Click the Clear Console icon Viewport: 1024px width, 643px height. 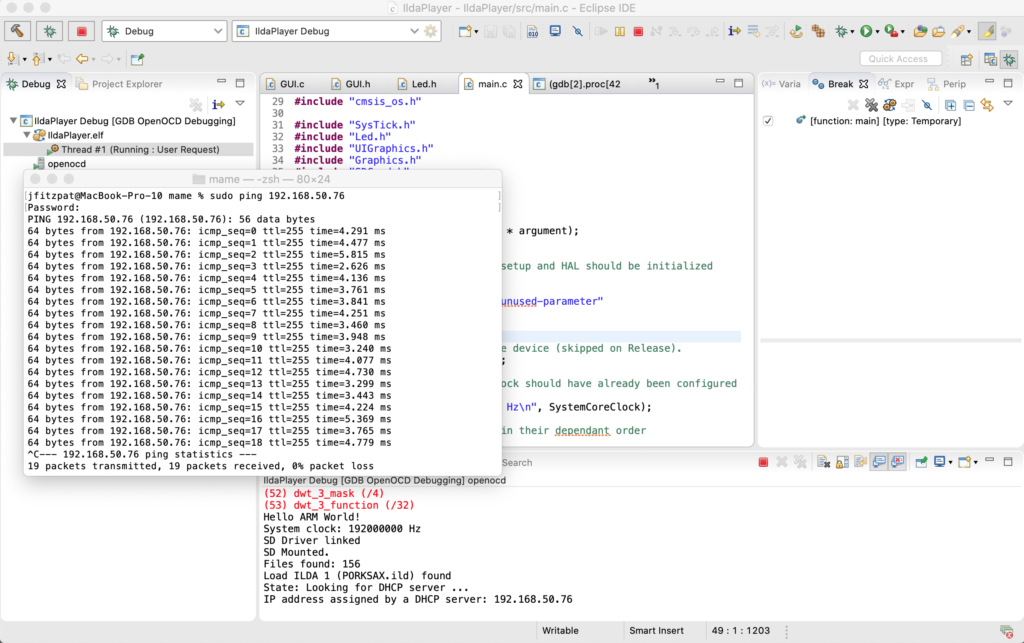(823, 462)
